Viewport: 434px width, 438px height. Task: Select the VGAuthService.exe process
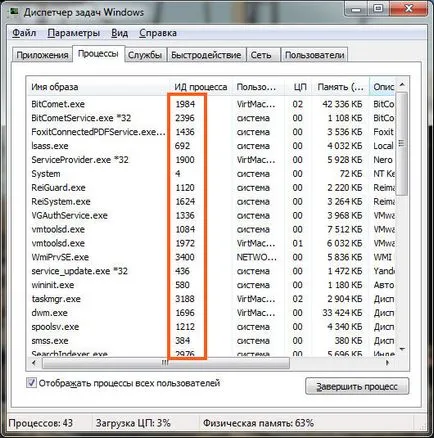point(211,216)
